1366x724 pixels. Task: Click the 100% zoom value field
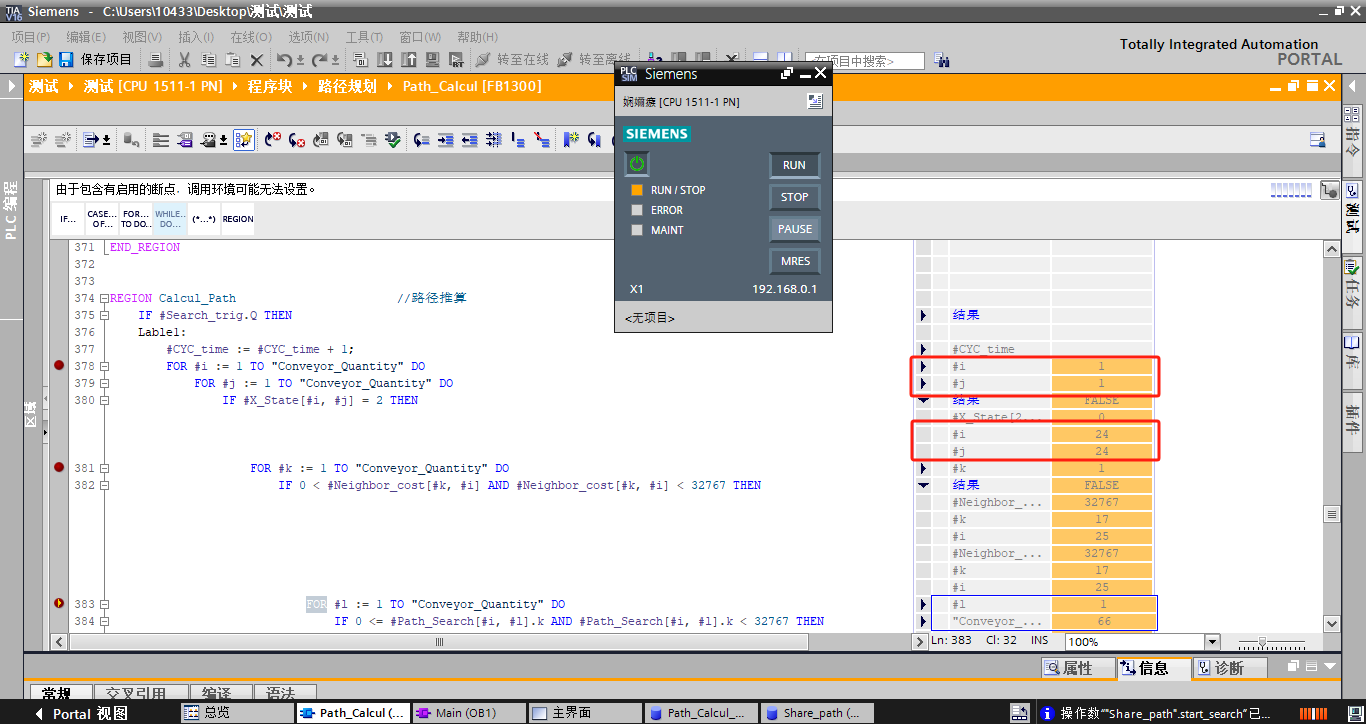(1135, 642)
